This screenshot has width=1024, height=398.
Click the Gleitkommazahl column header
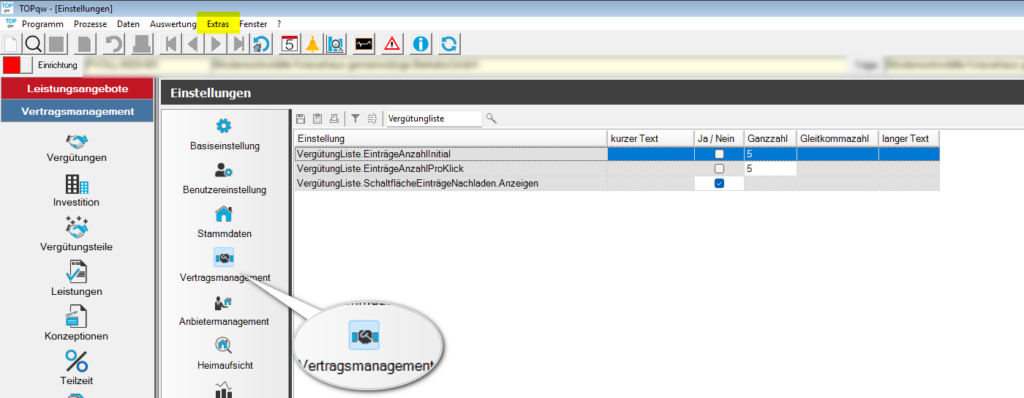(x=837, y=139)
